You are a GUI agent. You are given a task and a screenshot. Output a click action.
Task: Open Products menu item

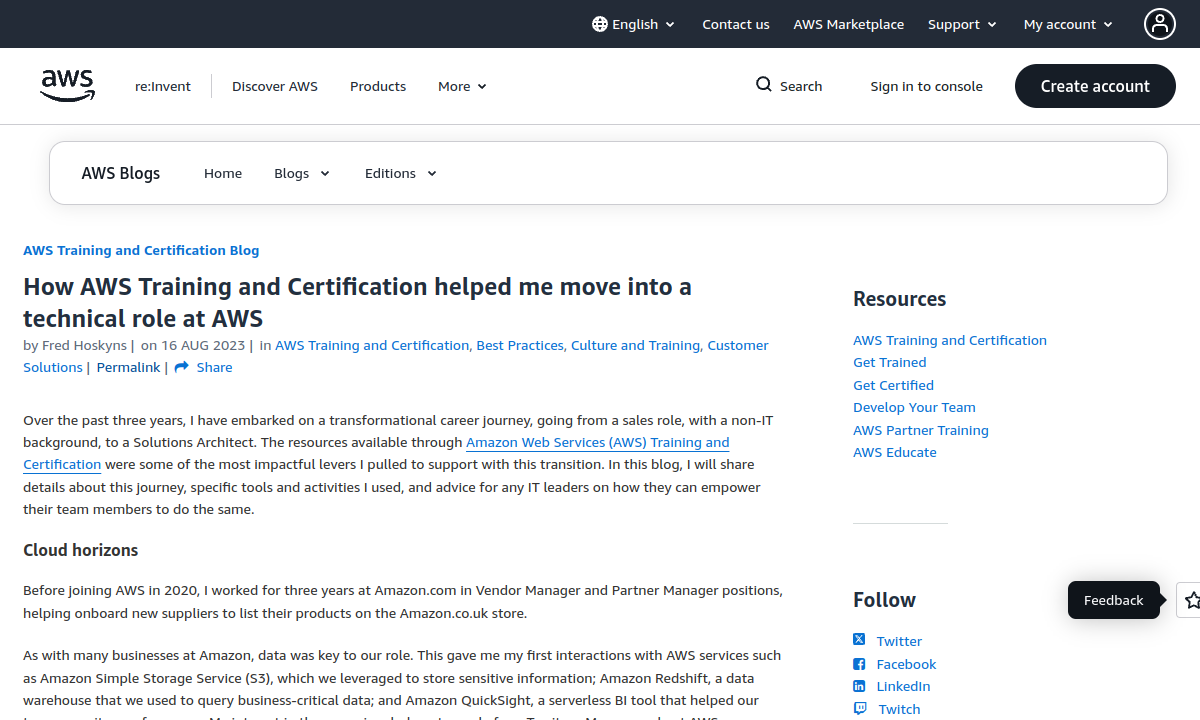[x=378, y=86]
